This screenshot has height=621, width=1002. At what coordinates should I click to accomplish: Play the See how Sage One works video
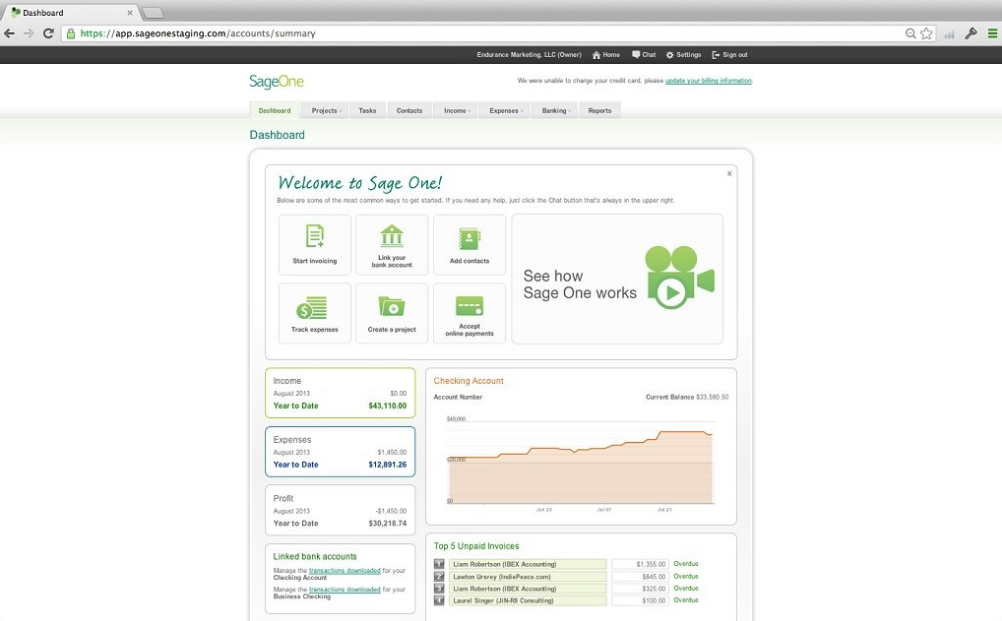[x=617, y=279]
